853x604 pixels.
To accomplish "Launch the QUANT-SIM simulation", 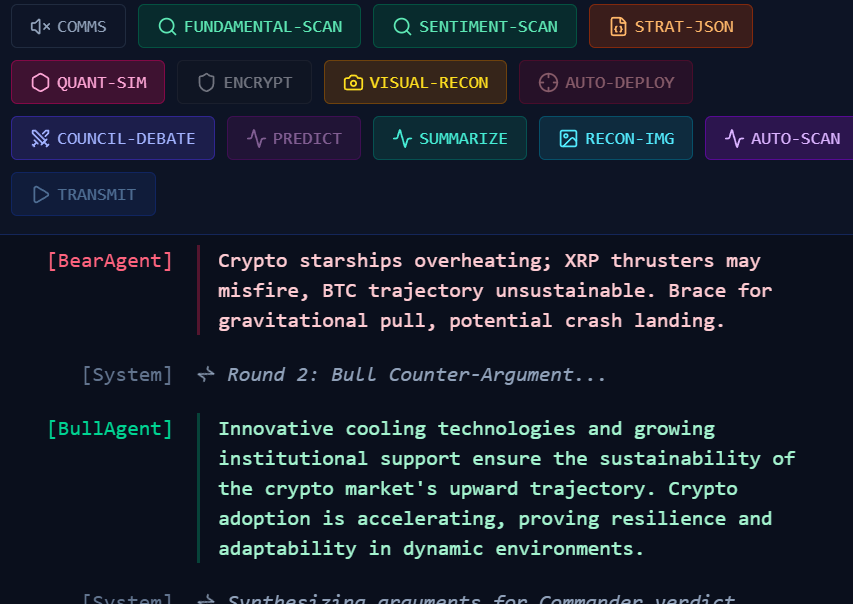I will click(x=88, y=82).
